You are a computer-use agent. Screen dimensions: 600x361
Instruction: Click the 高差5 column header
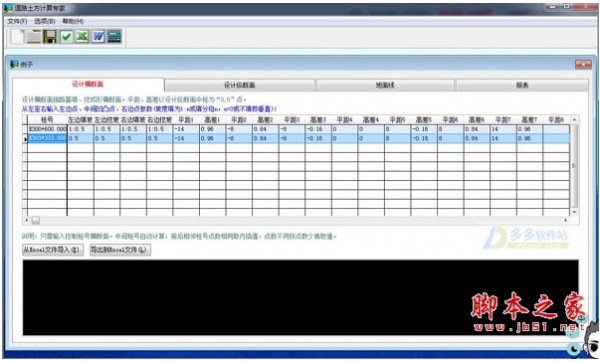coord(424,120)
